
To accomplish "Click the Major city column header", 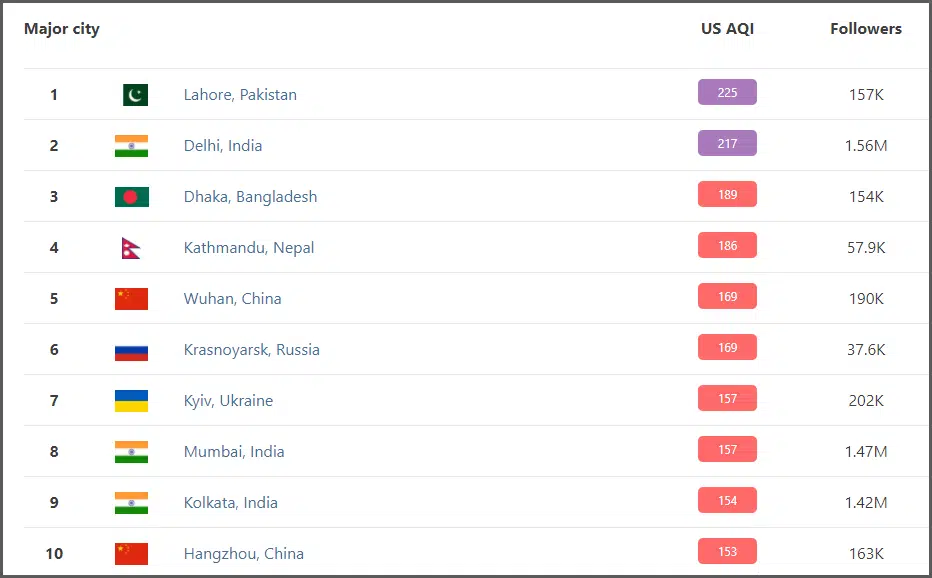I will pyautogui.click(x=62, y=29).
